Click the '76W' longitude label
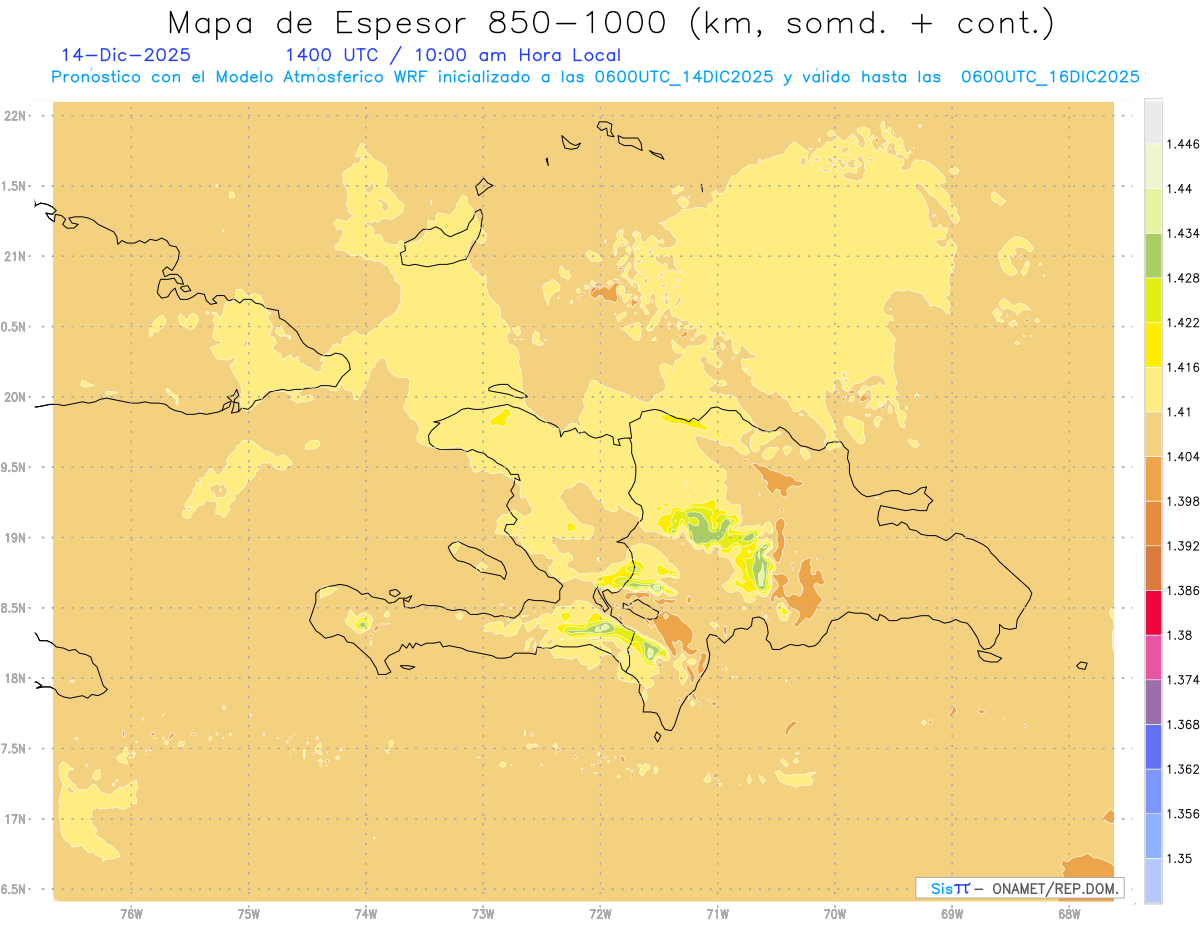 131,913
